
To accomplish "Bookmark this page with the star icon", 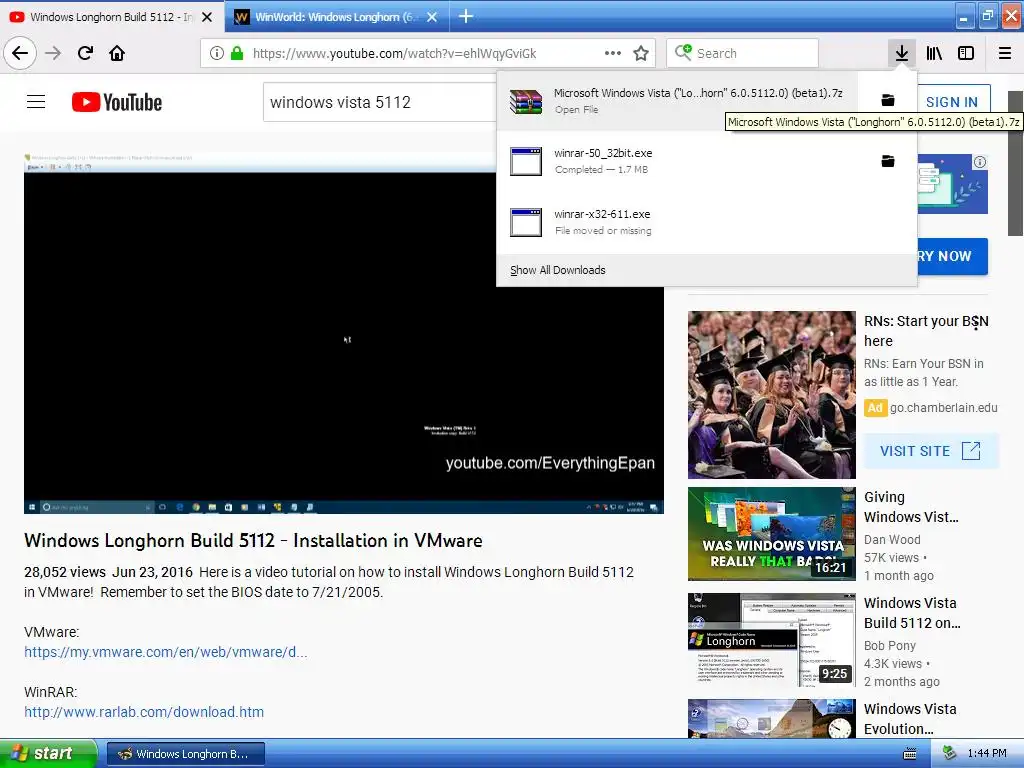I will click(641, 53).
